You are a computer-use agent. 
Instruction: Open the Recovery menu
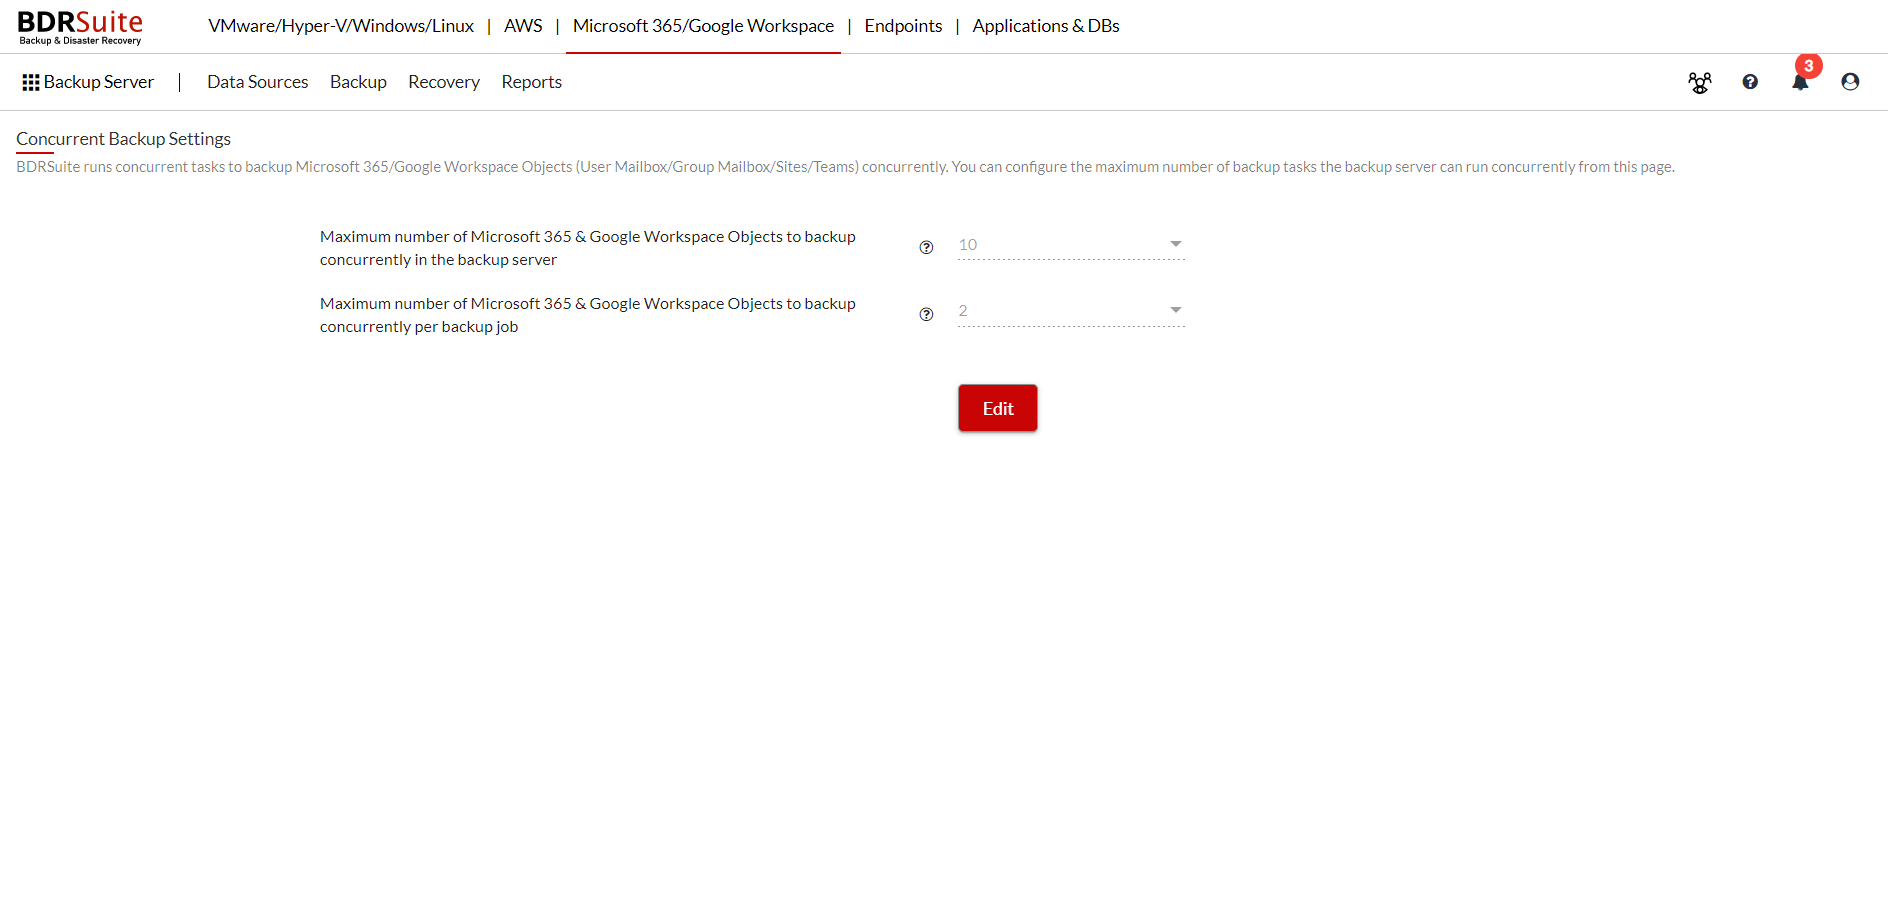[444, 82]
